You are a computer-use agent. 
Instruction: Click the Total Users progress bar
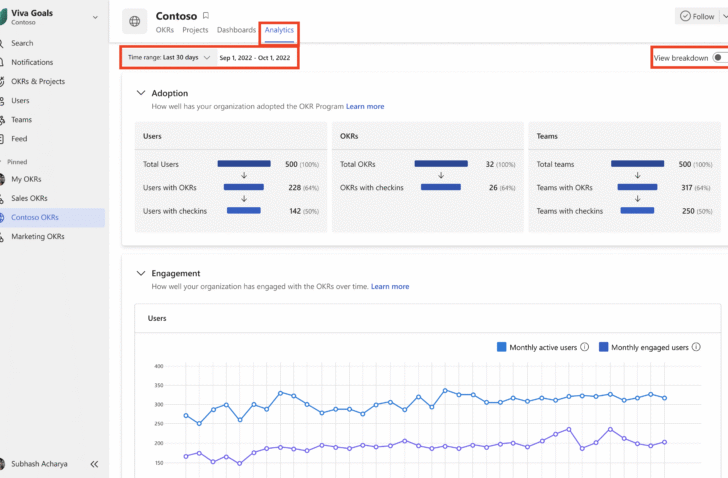click(244, 163)
